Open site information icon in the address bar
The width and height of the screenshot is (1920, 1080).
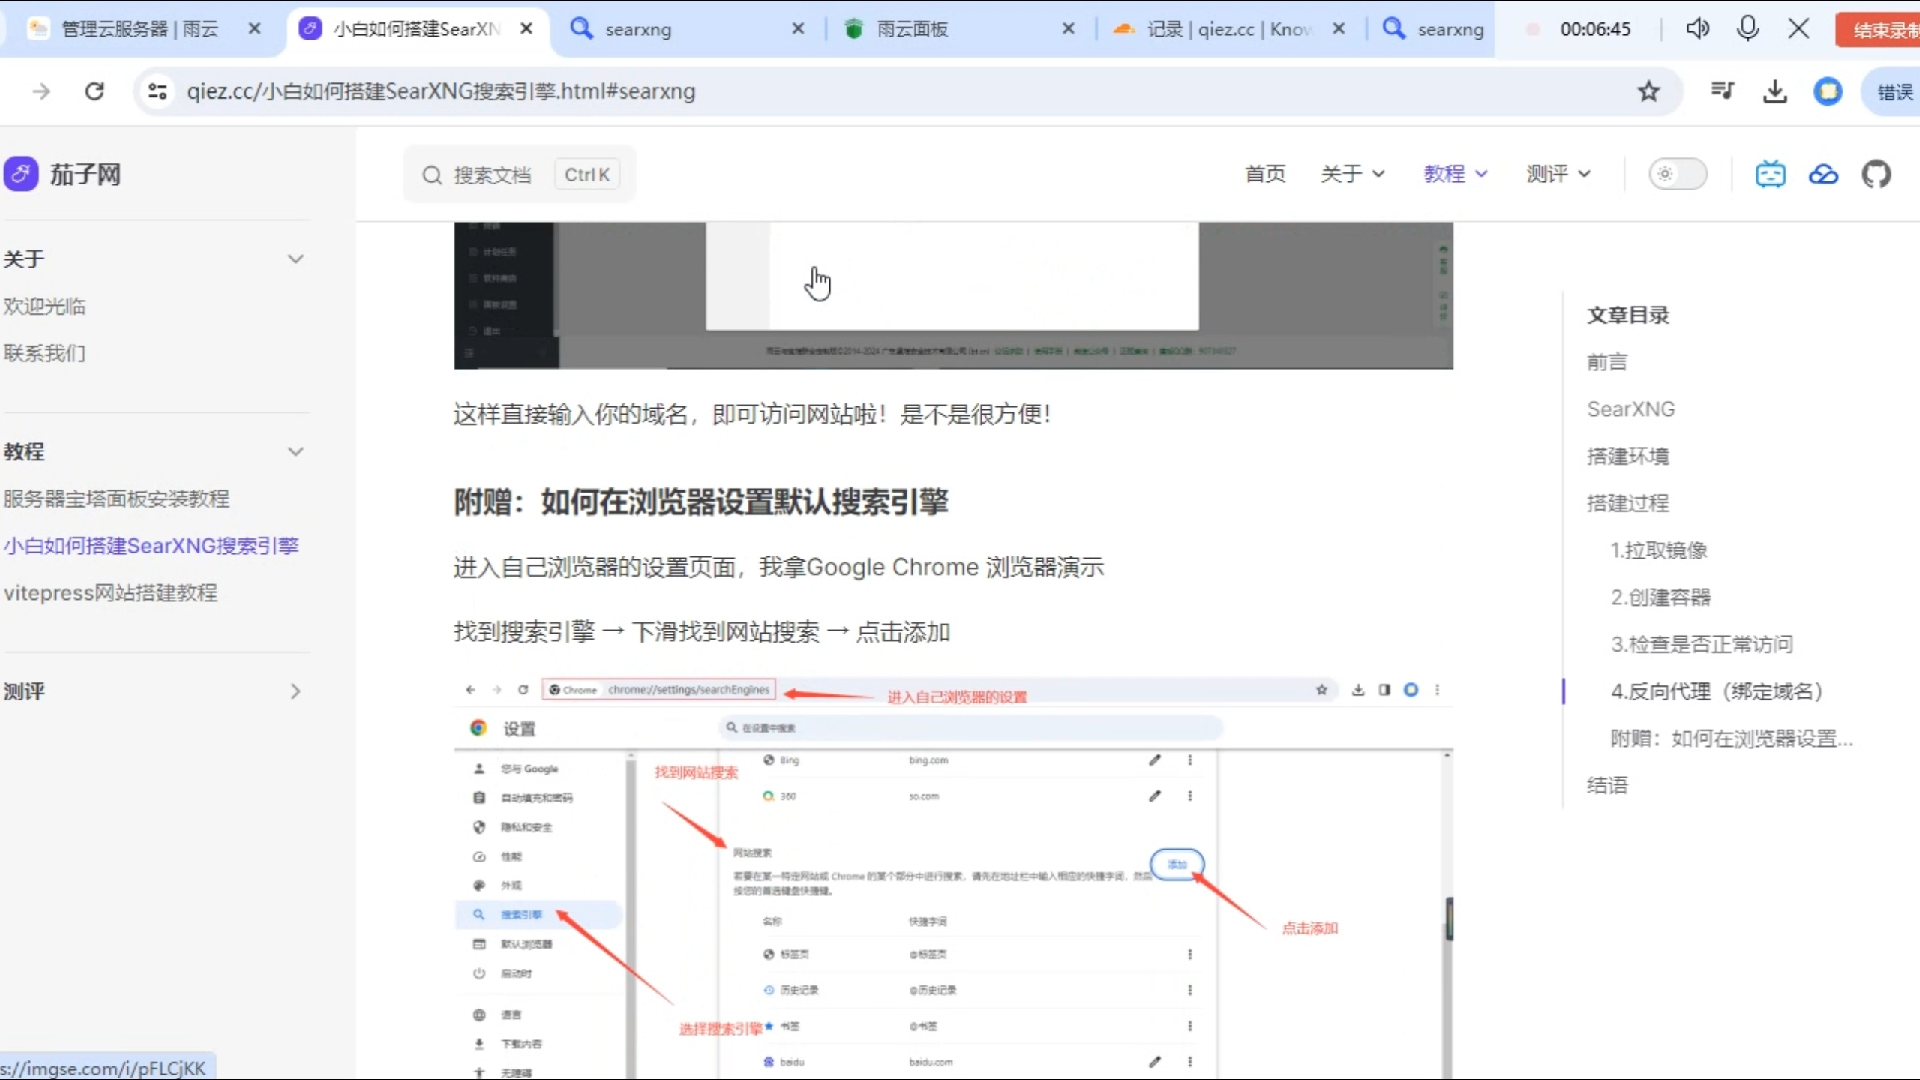click(157, 91)
